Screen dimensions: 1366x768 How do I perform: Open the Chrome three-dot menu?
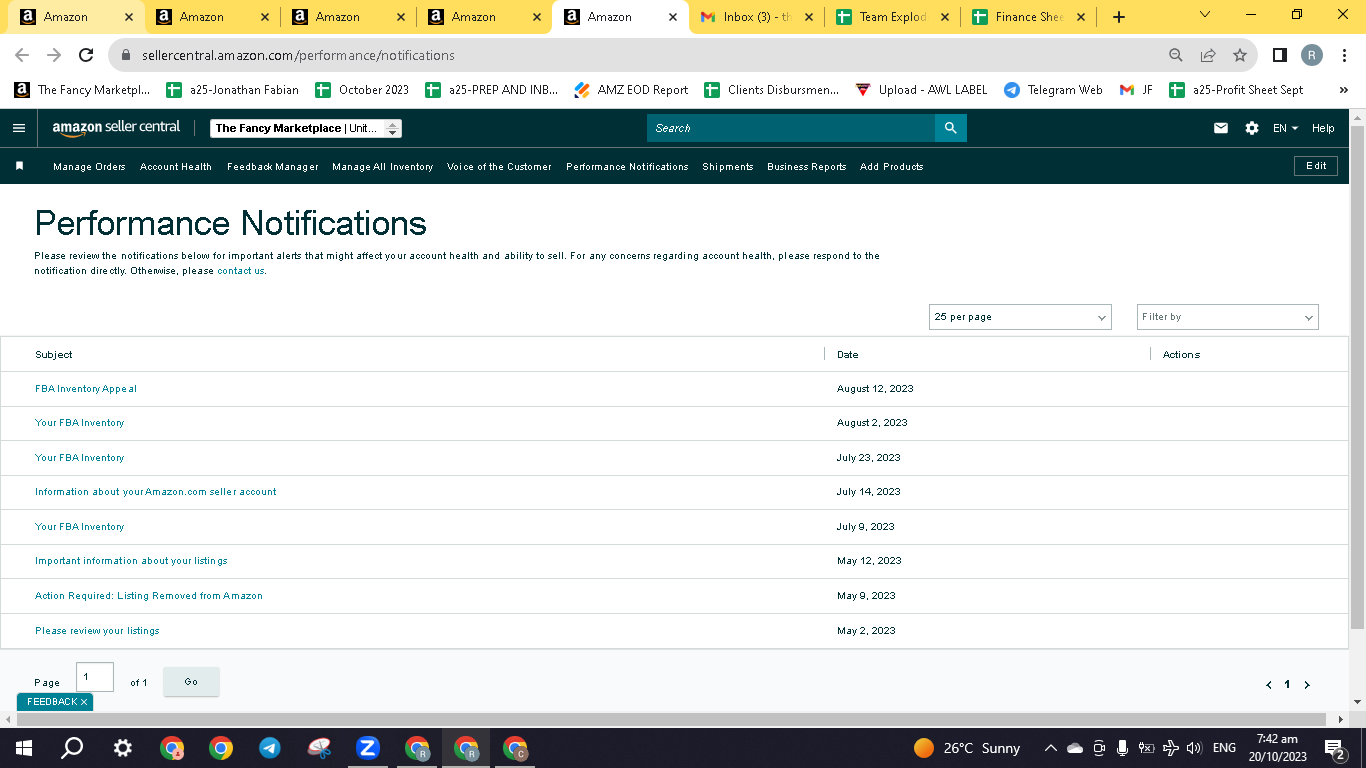pyautogui.click(x=1345, y=55)
